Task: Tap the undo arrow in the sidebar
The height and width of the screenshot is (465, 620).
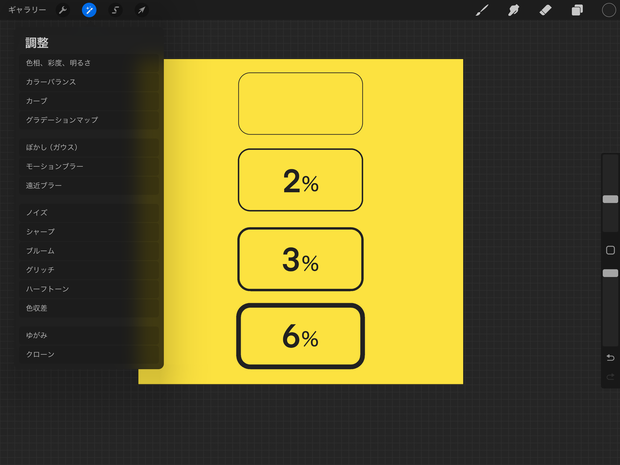Action: pos(610,358)
